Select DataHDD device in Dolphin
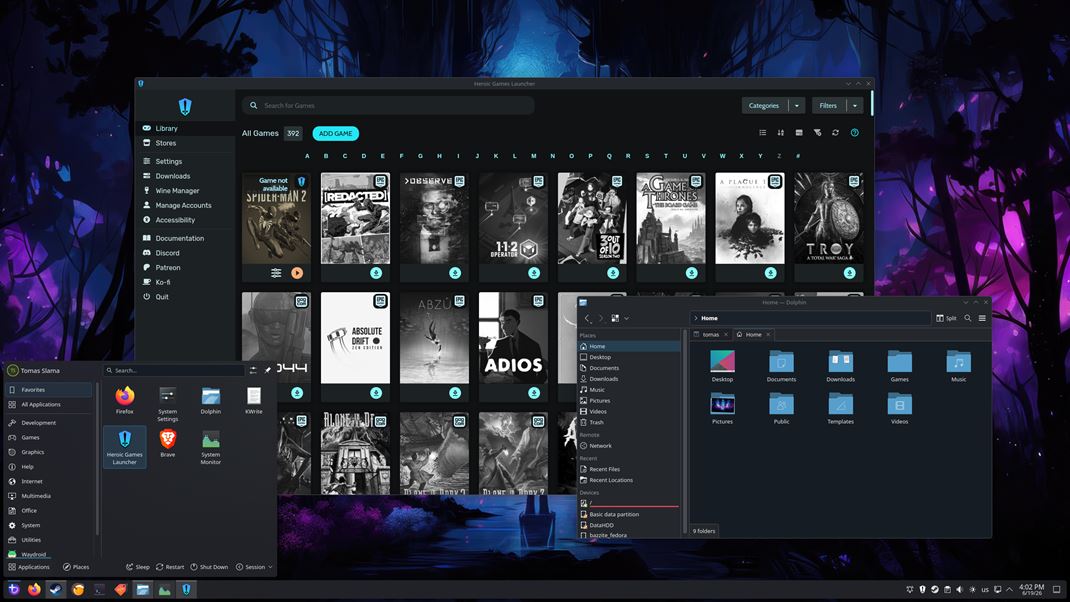This screenshot has width=1070, height=602. [x=629, y=526]
